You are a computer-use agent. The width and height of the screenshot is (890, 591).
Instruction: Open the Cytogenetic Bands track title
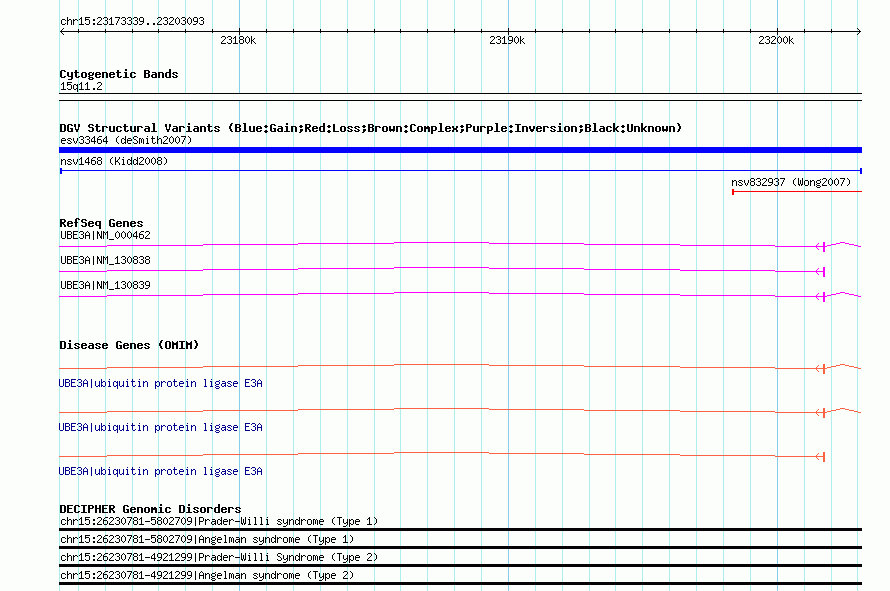[x=119, y=74]
